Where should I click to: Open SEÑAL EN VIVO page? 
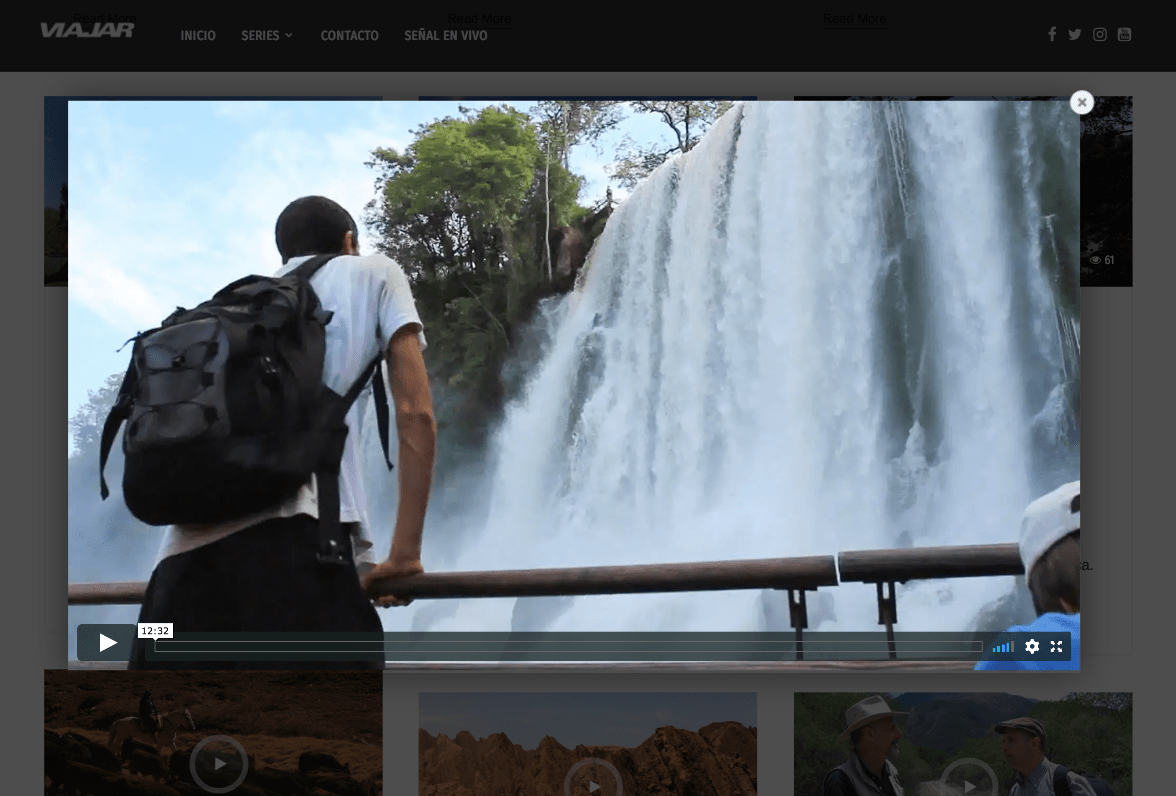445,36
